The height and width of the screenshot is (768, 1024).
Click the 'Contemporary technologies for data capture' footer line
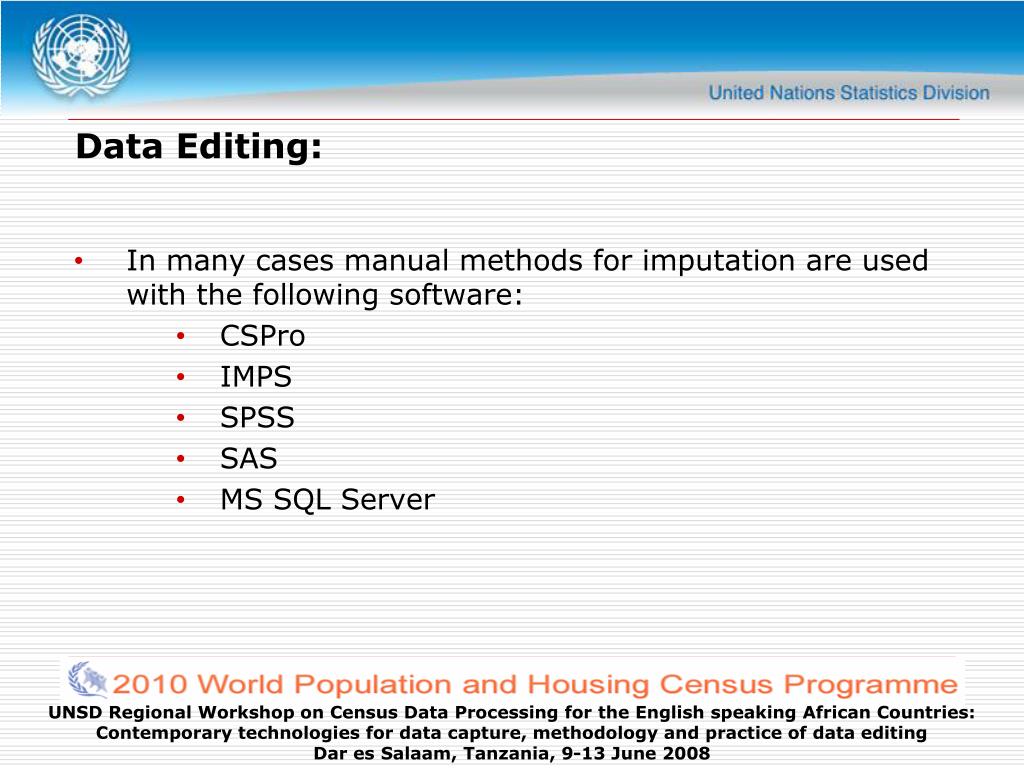(x=511, y=733)
